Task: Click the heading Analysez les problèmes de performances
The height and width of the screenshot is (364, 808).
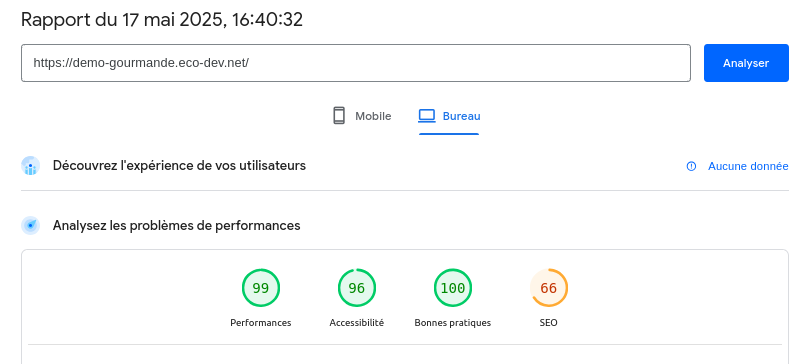Action: click(x=176, y=225)
